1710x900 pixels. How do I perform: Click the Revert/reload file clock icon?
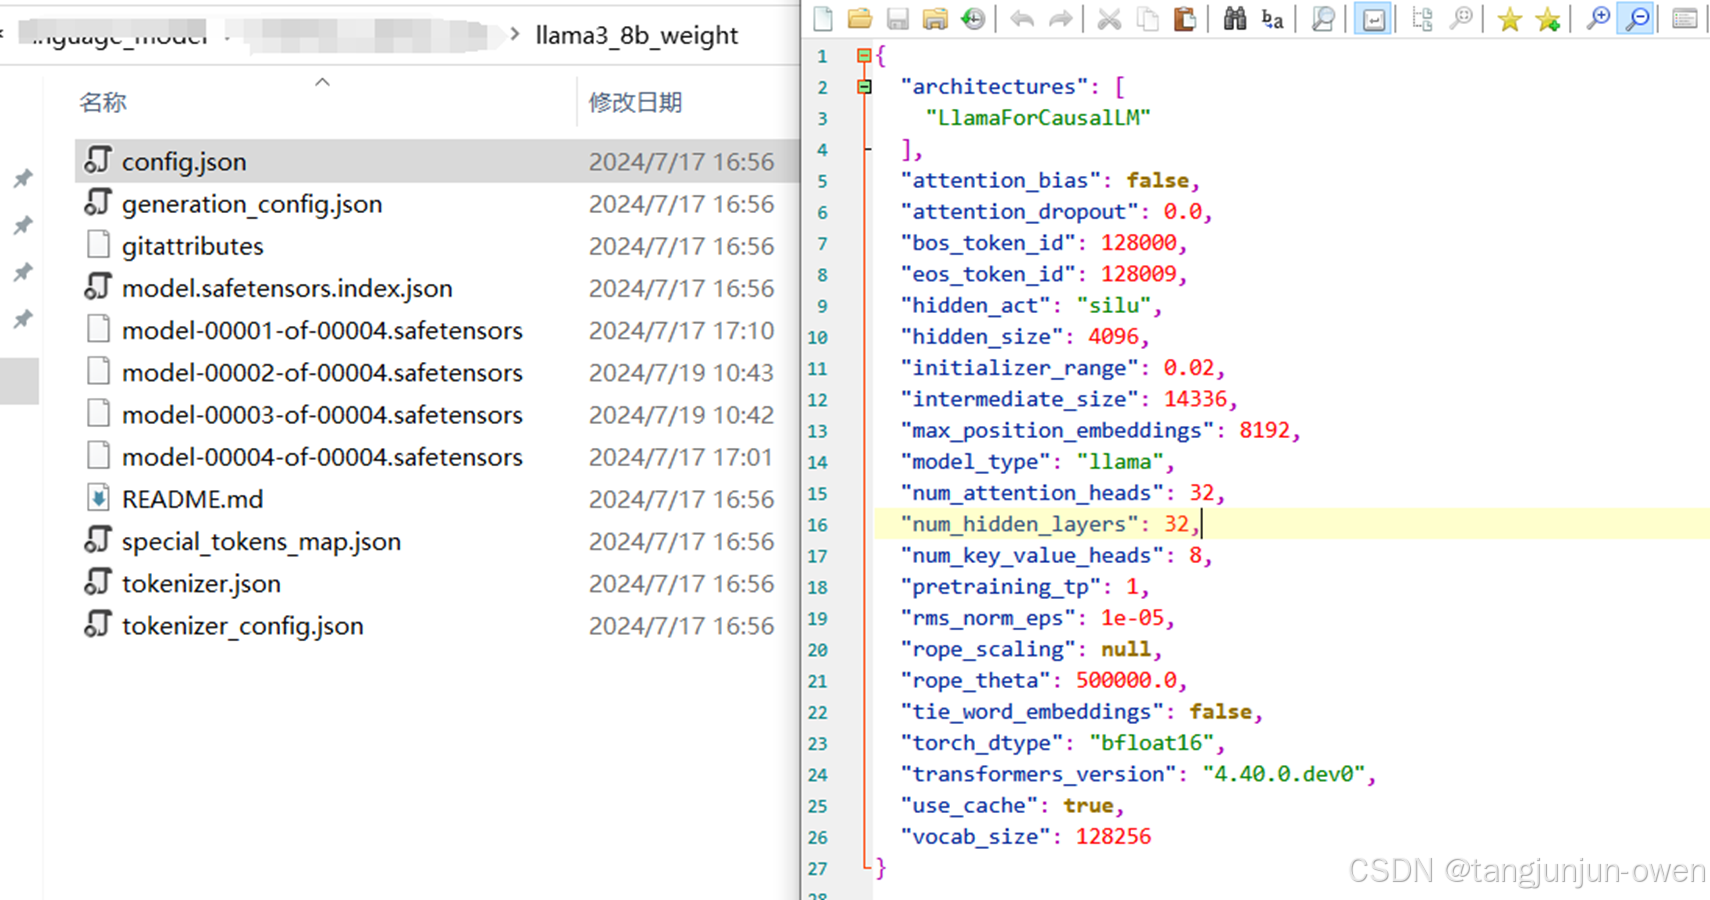coord(973,18)
